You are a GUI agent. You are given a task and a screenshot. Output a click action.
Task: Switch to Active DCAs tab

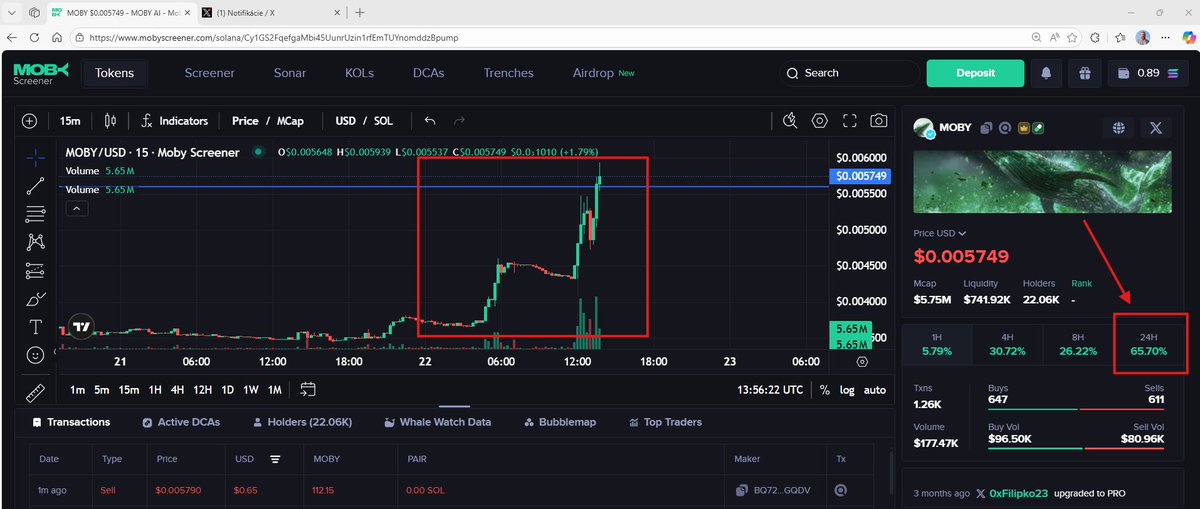click(x=182, y=422)
